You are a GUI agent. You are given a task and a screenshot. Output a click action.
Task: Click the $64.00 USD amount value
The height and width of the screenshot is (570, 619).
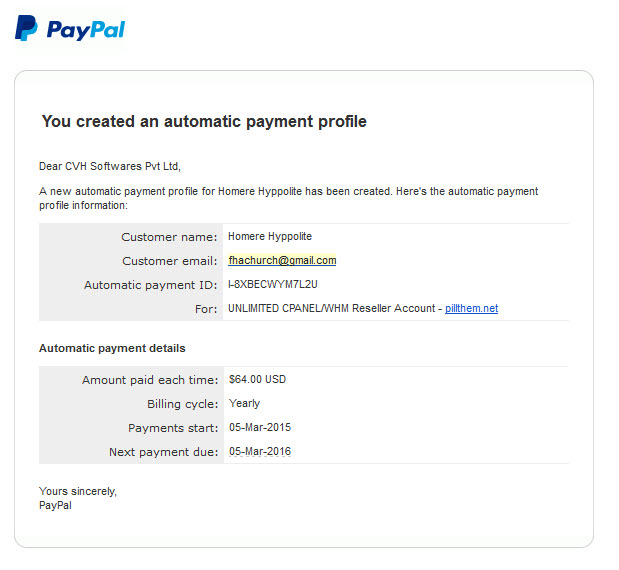pos(257,379)
